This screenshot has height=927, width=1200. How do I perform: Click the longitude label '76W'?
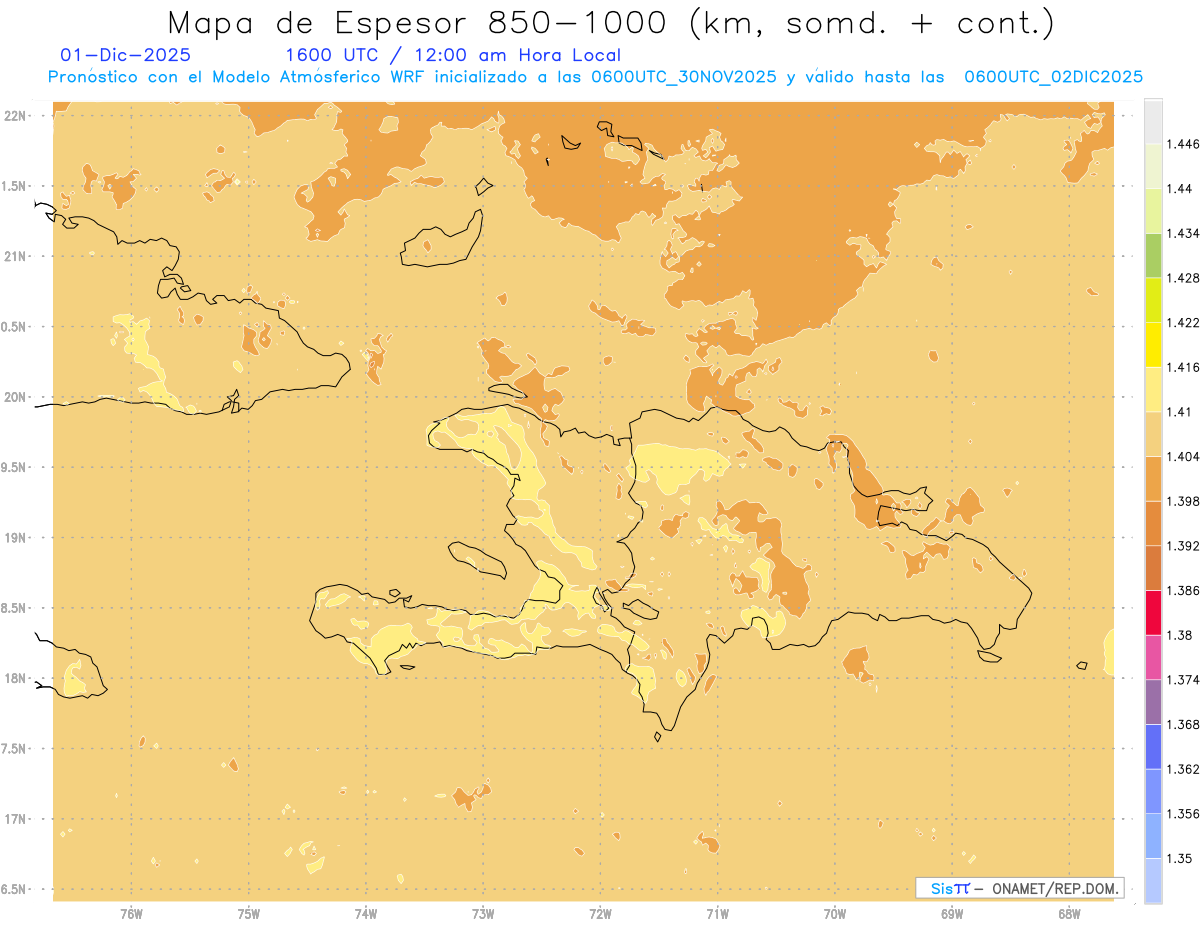pos(131,914)
